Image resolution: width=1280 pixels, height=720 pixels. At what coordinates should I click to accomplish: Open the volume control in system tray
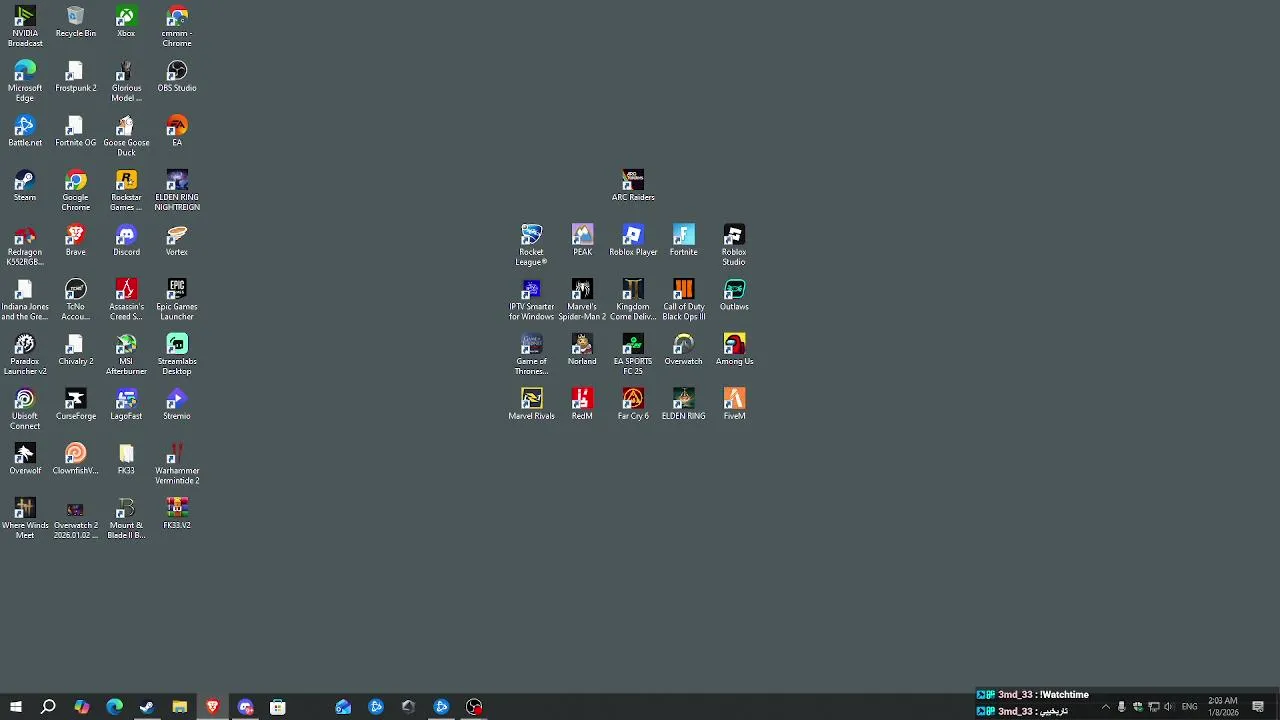click(x=1169, y=707)
